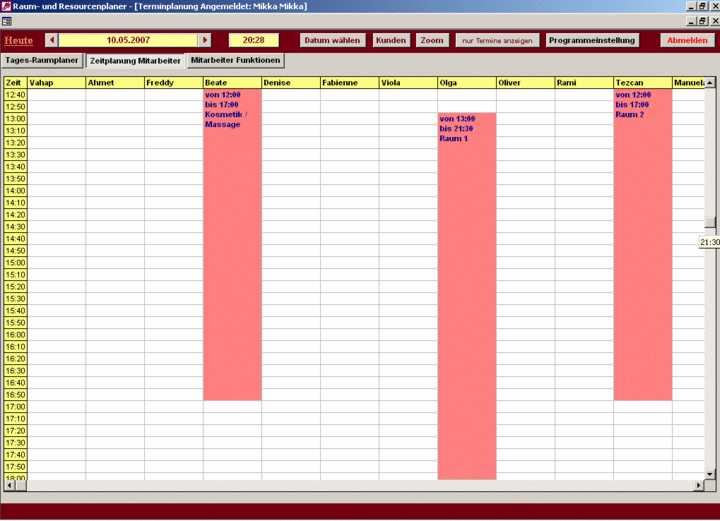Open Kunden list
The height and width of the screenshot is (521, 720).
click(x=391, y=40)
